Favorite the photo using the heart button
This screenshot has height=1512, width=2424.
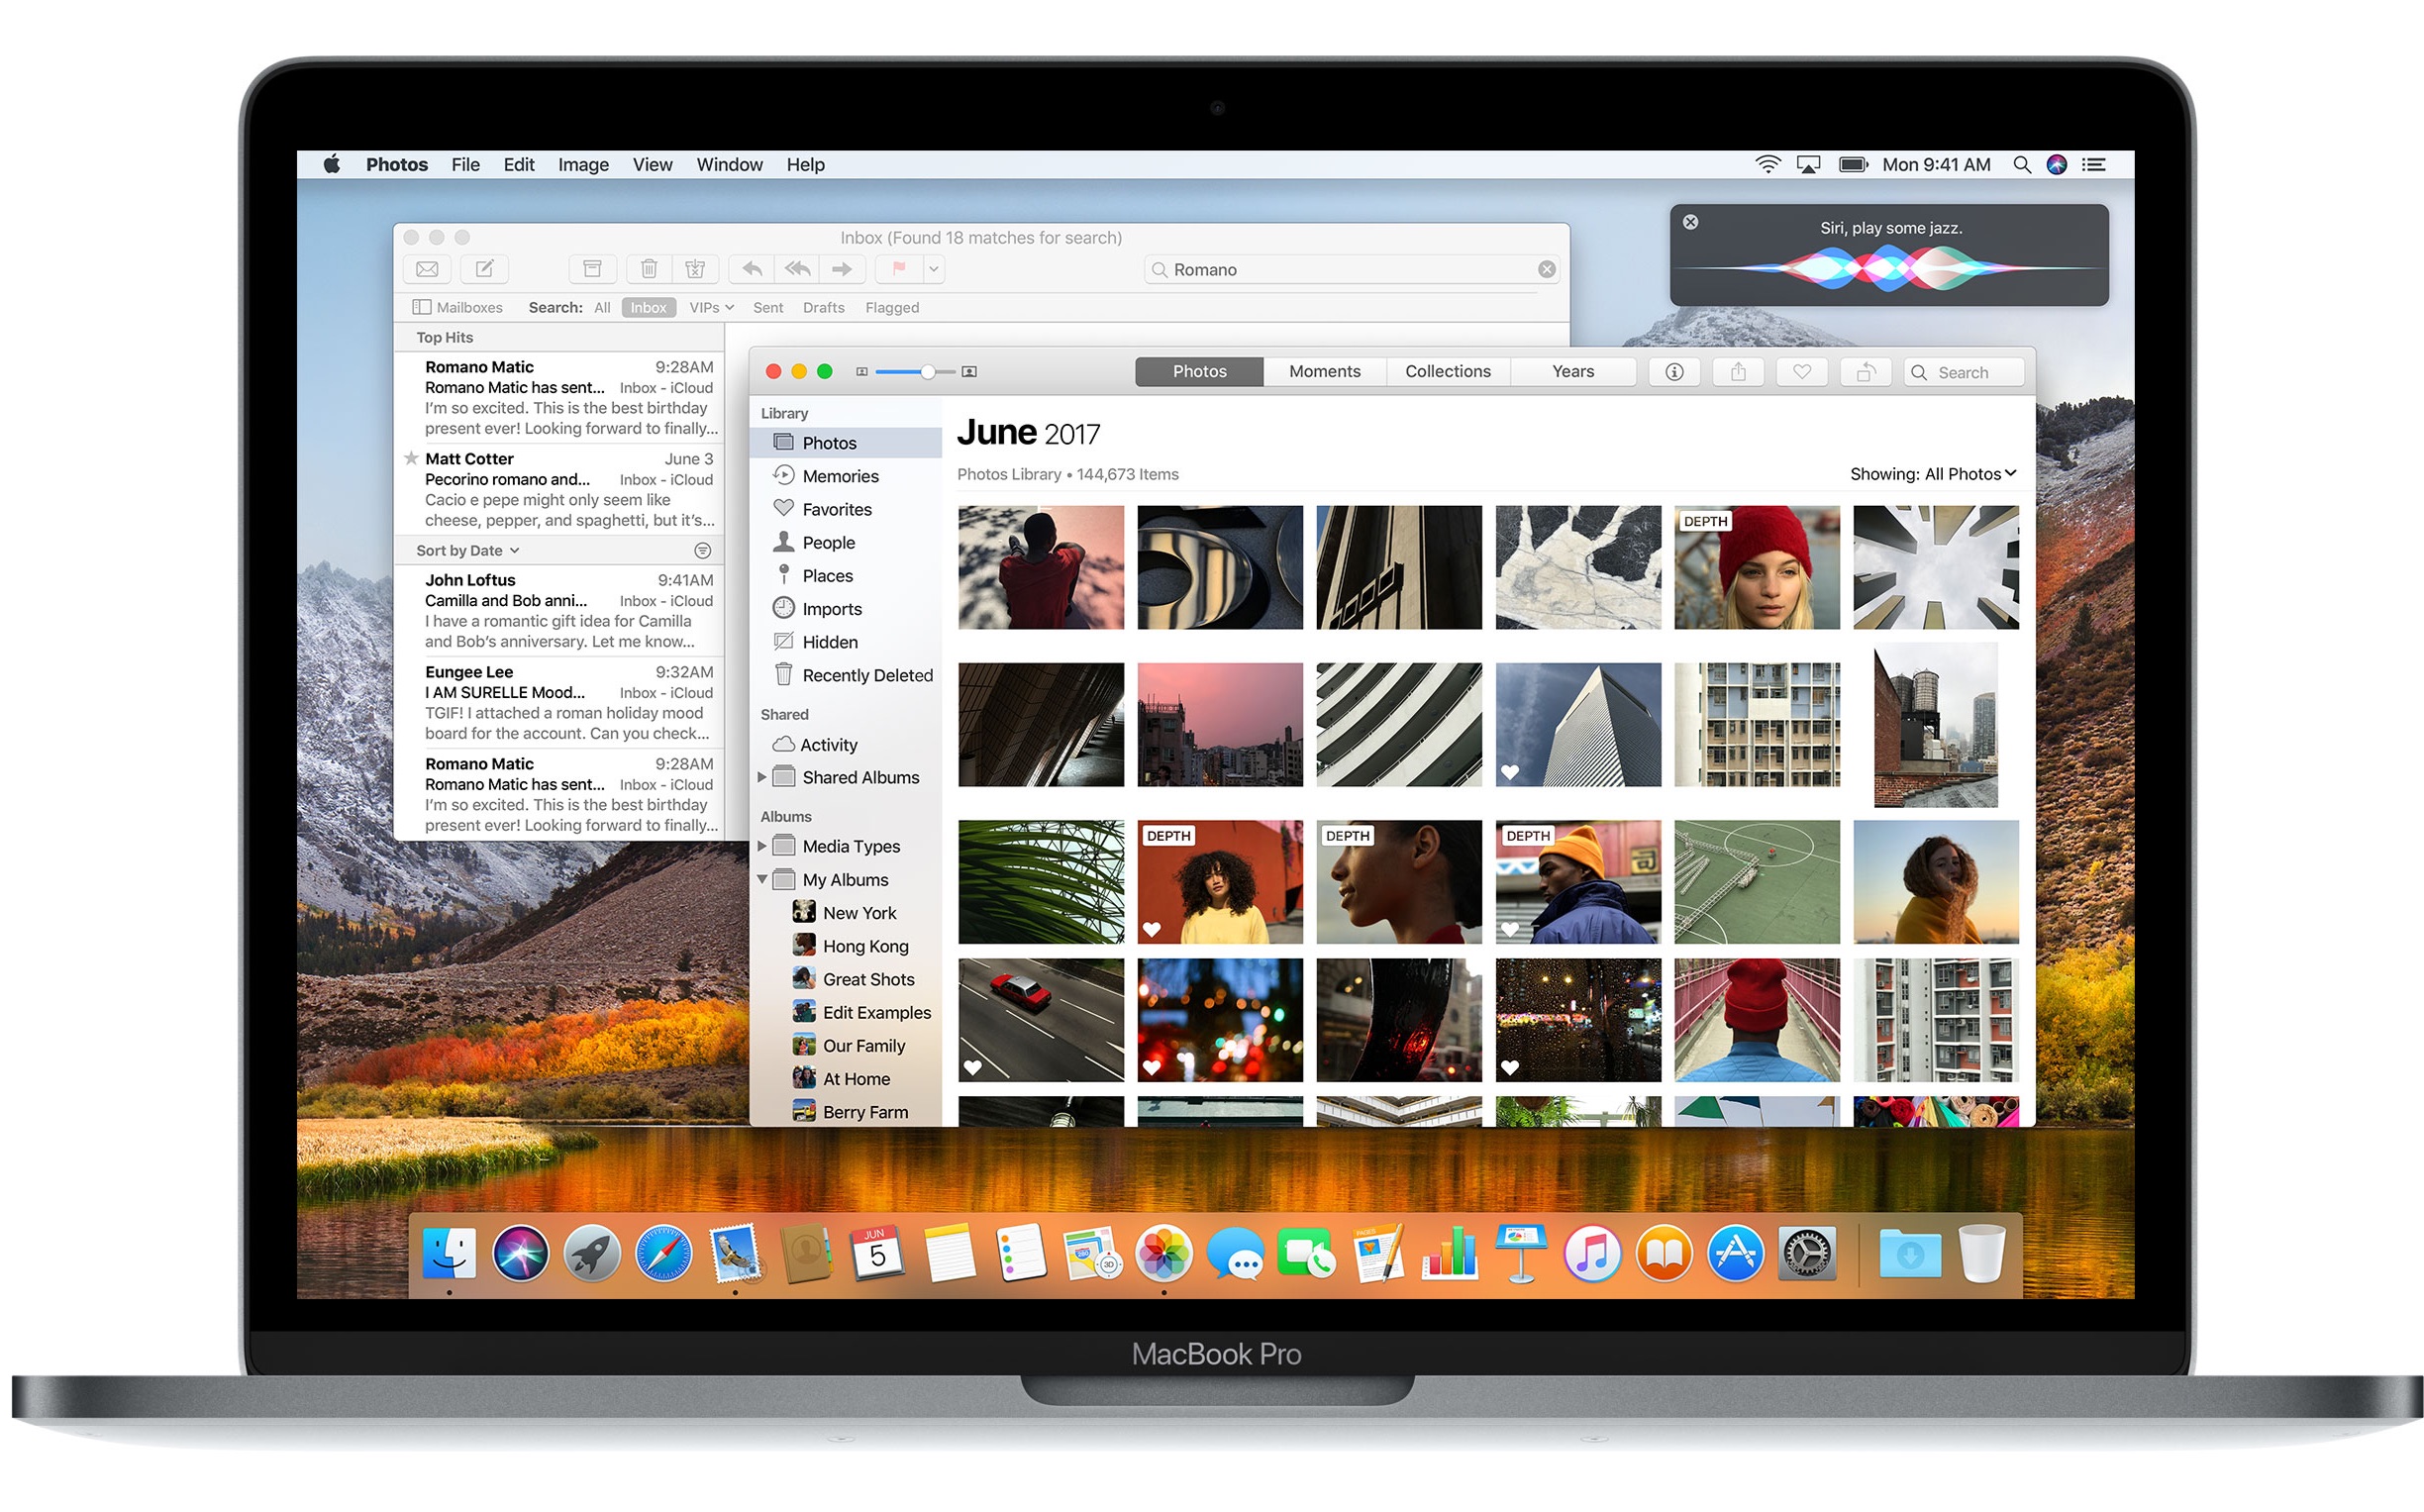pyautogui.click(x=1801, y=371)
